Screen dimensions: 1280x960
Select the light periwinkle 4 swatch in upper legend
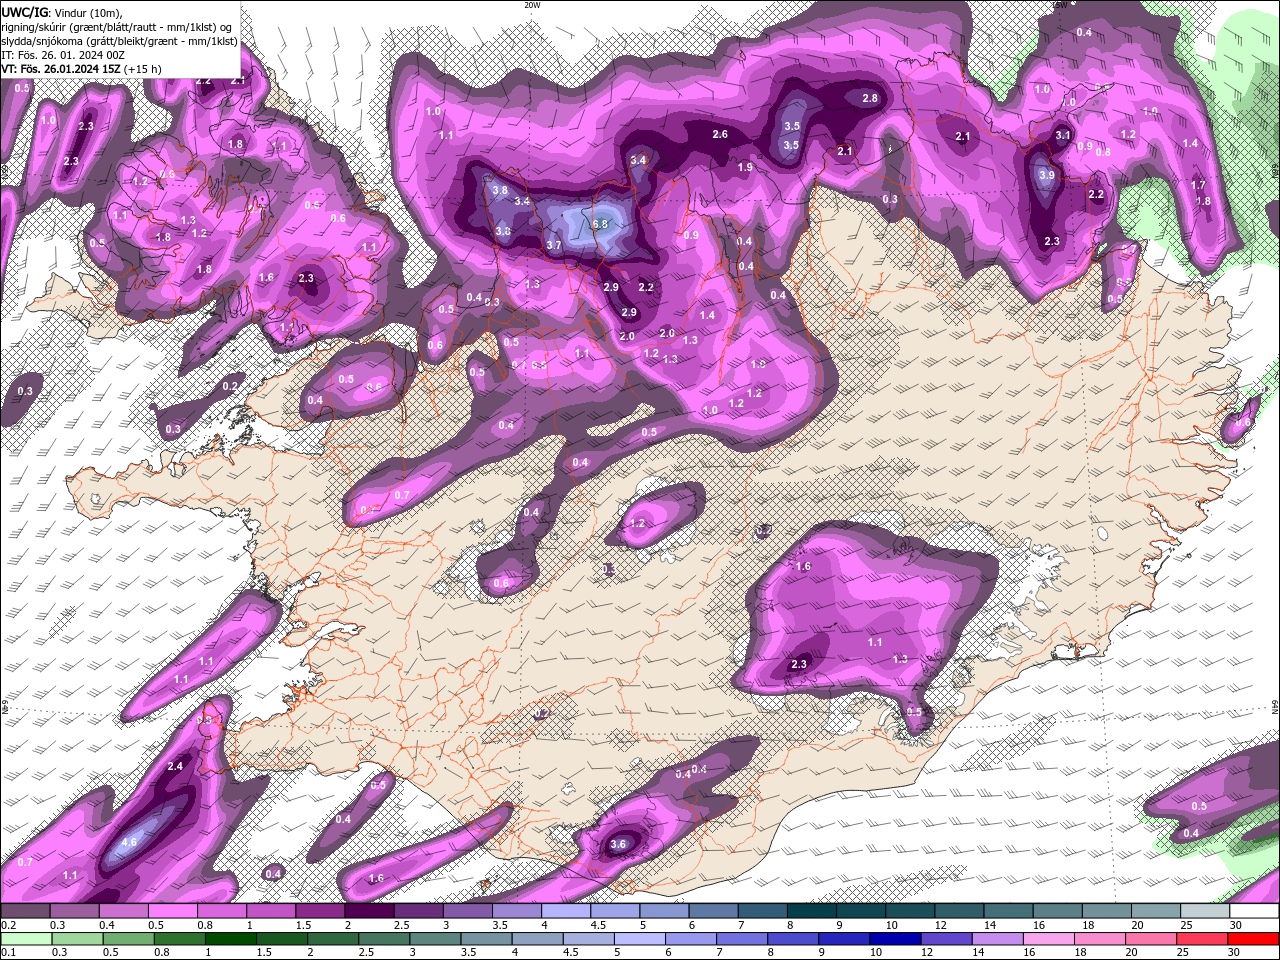coord(564,911)
